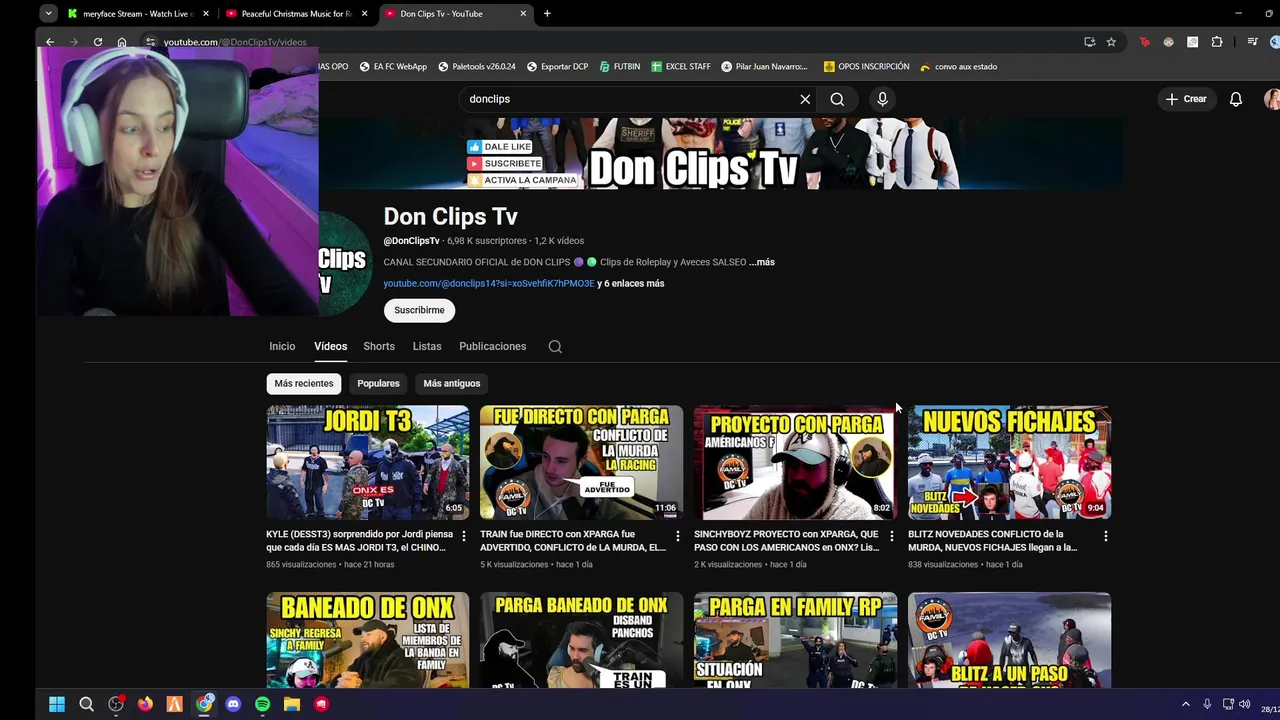Image resolution: width=1280 pixels, height=720 pixels.
Task: Click the Crear button
Action: [1186, 99]
